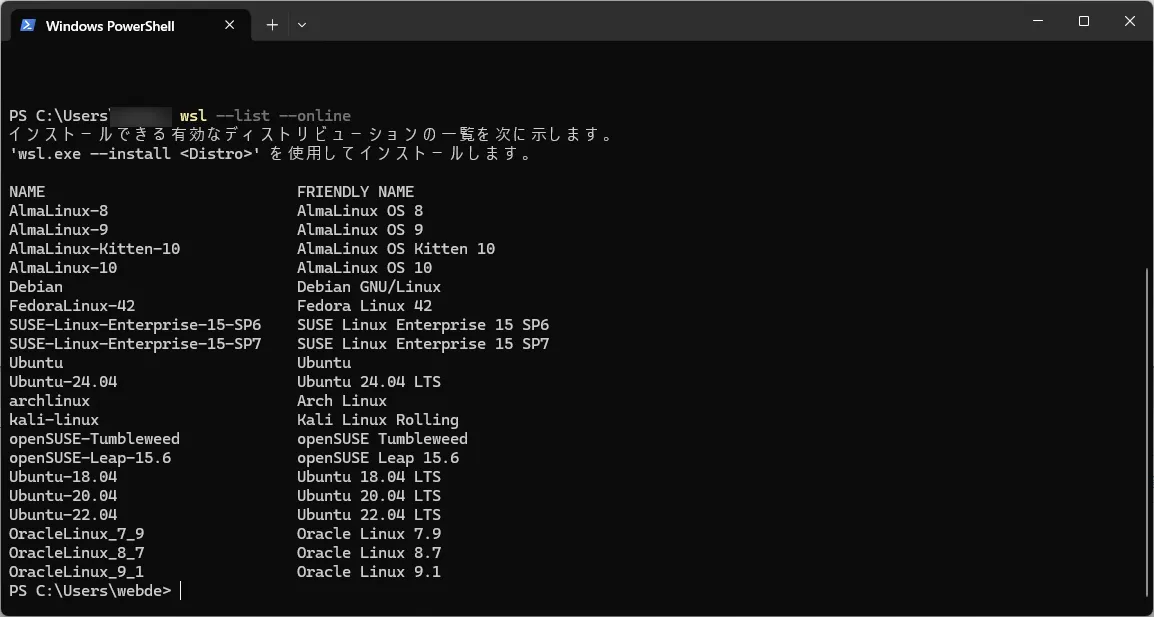Click the 'wsl.exe --install <Distro>' instruction line

270,155
